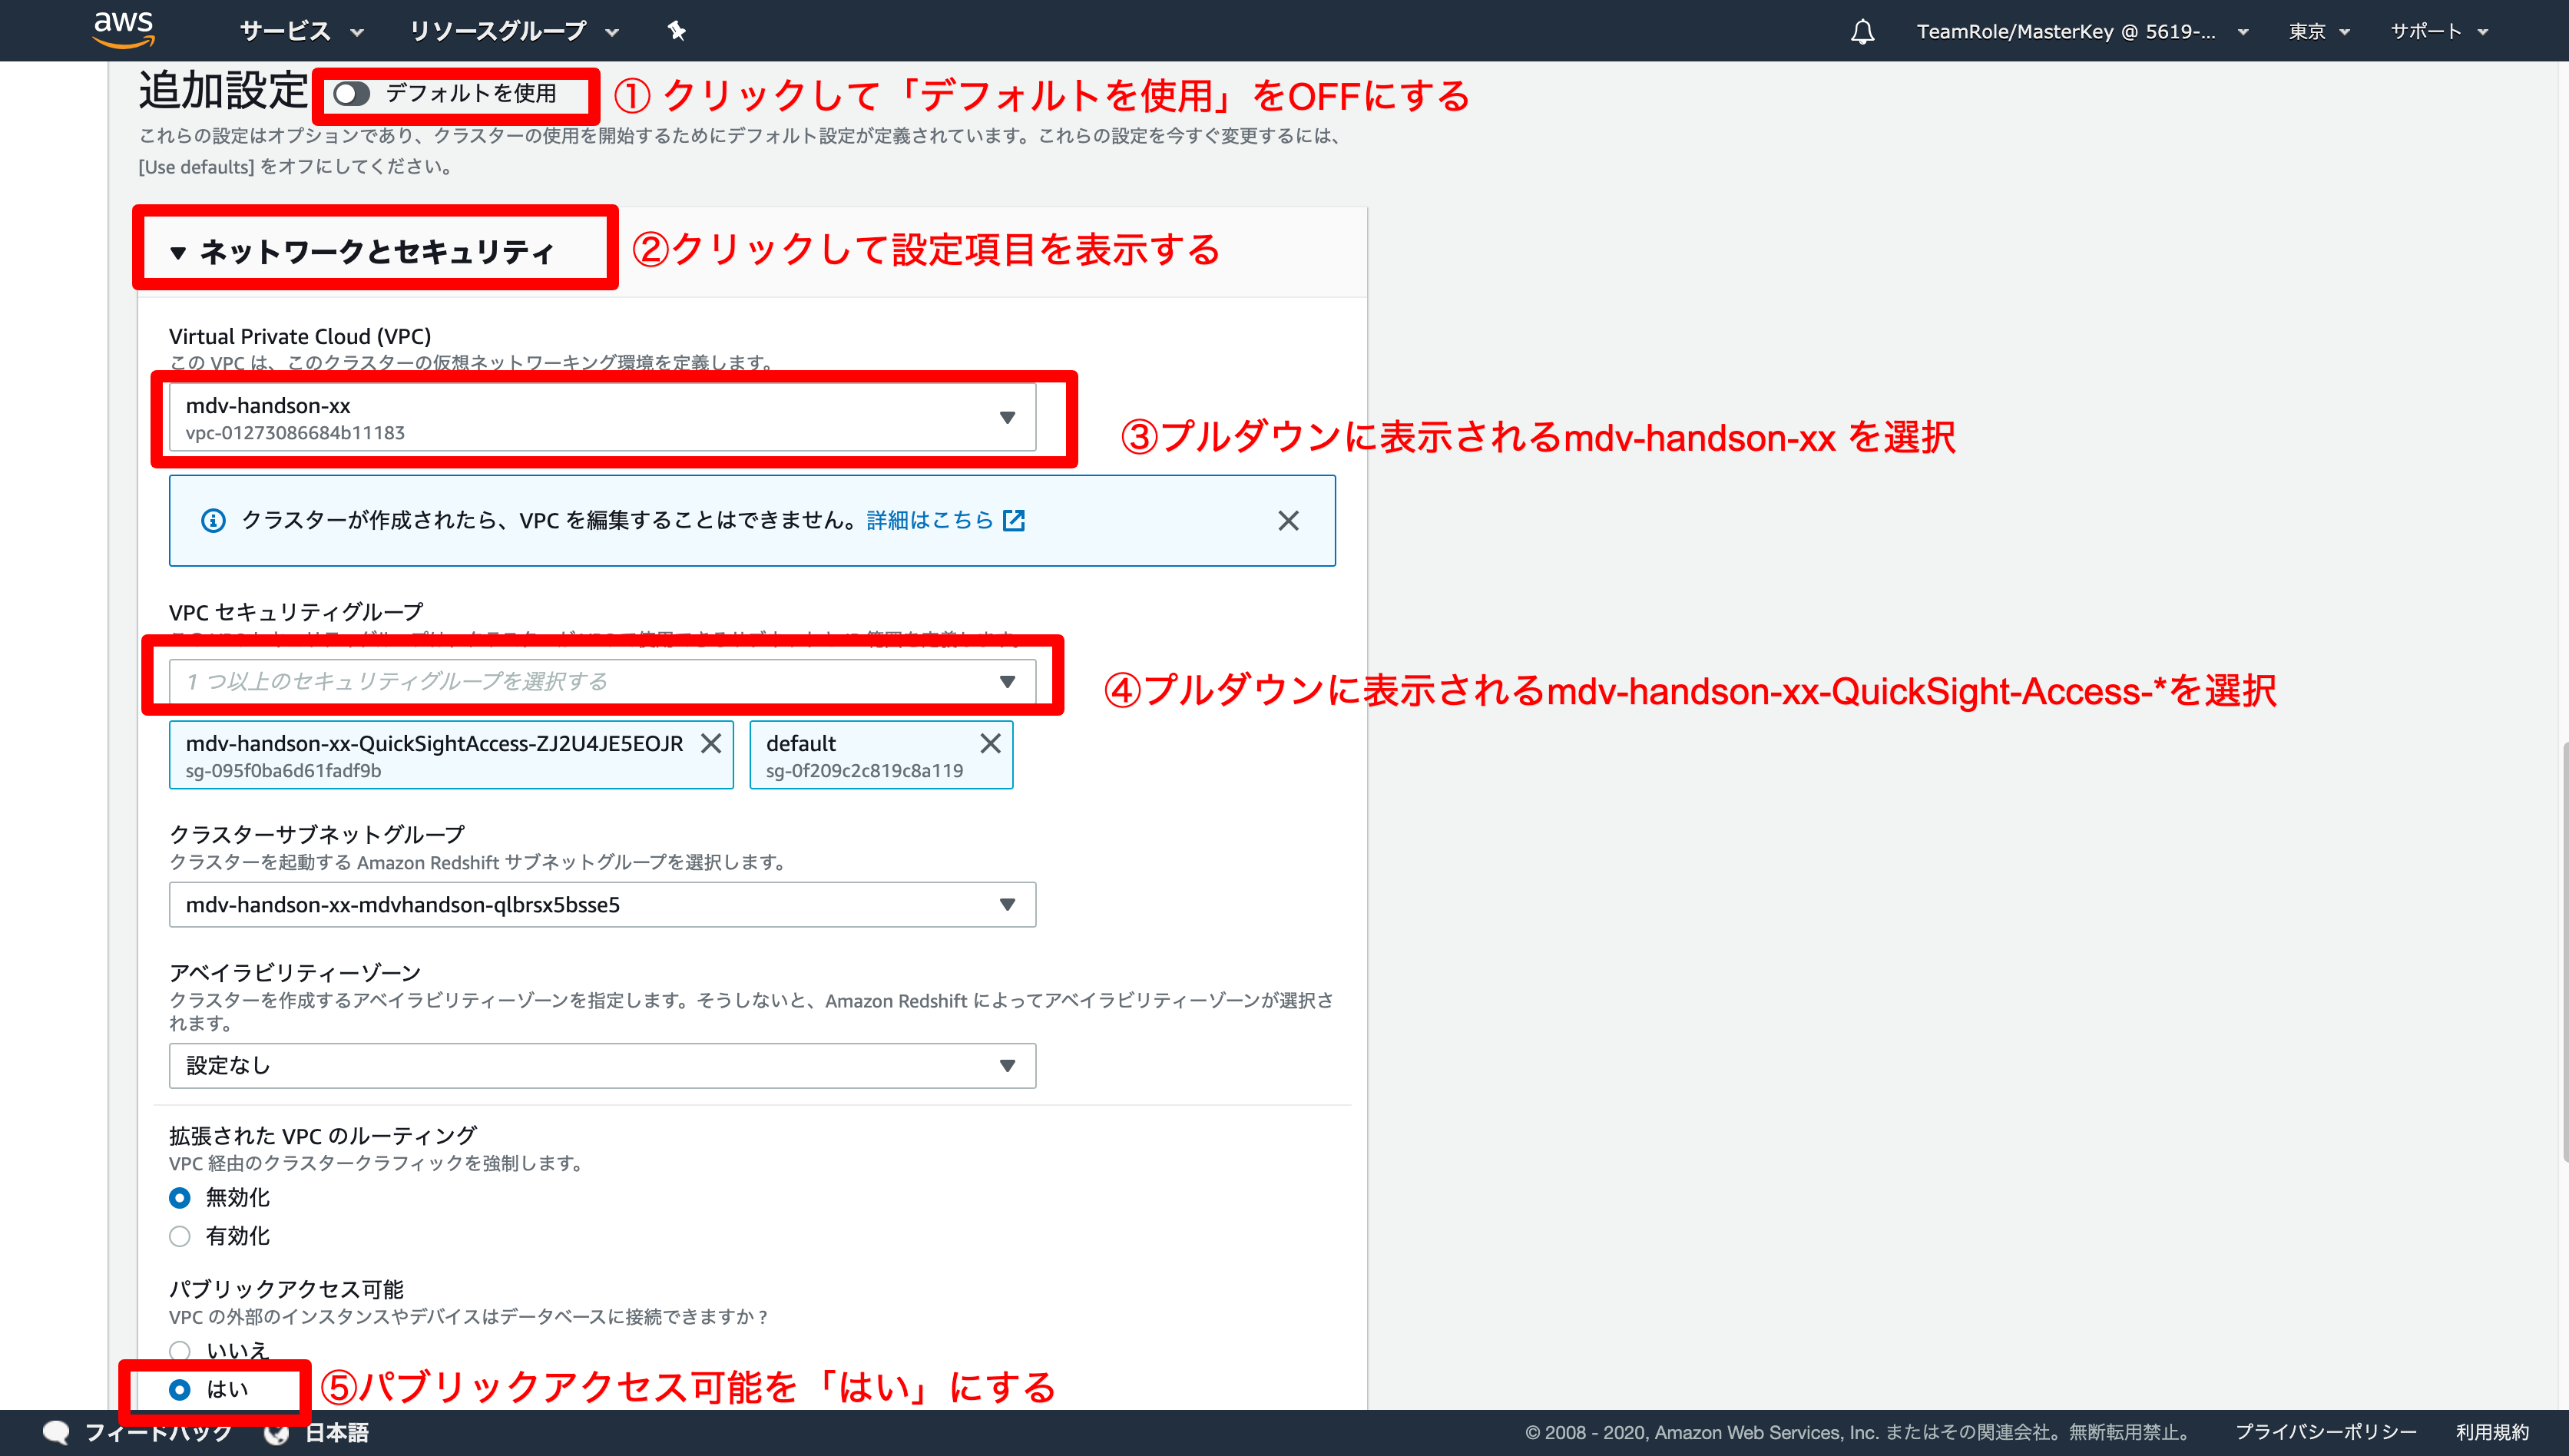This screenshot has height=1456, width=2569.
Task: Click the 詳細はこちら link
Action: [930, 520]
